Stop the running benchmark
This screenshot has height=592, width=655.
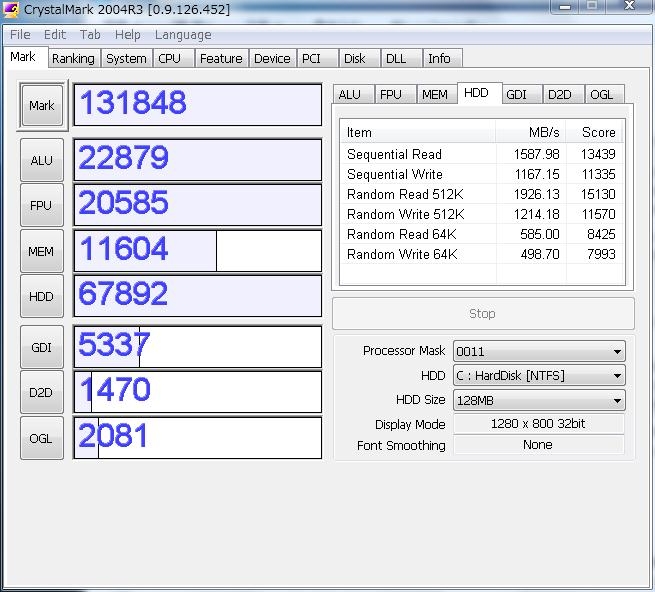[x=482, y=313]
